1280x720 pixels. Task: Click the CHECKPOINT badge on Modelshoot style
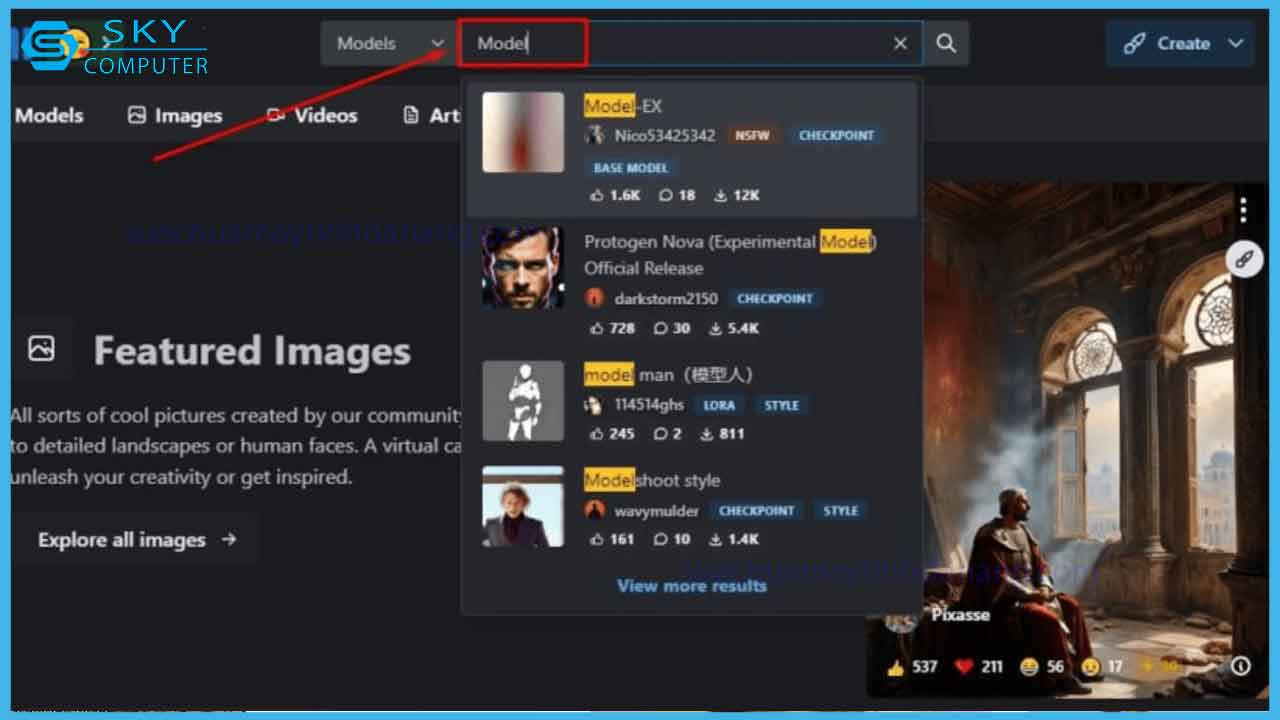(x=756, y=510)
